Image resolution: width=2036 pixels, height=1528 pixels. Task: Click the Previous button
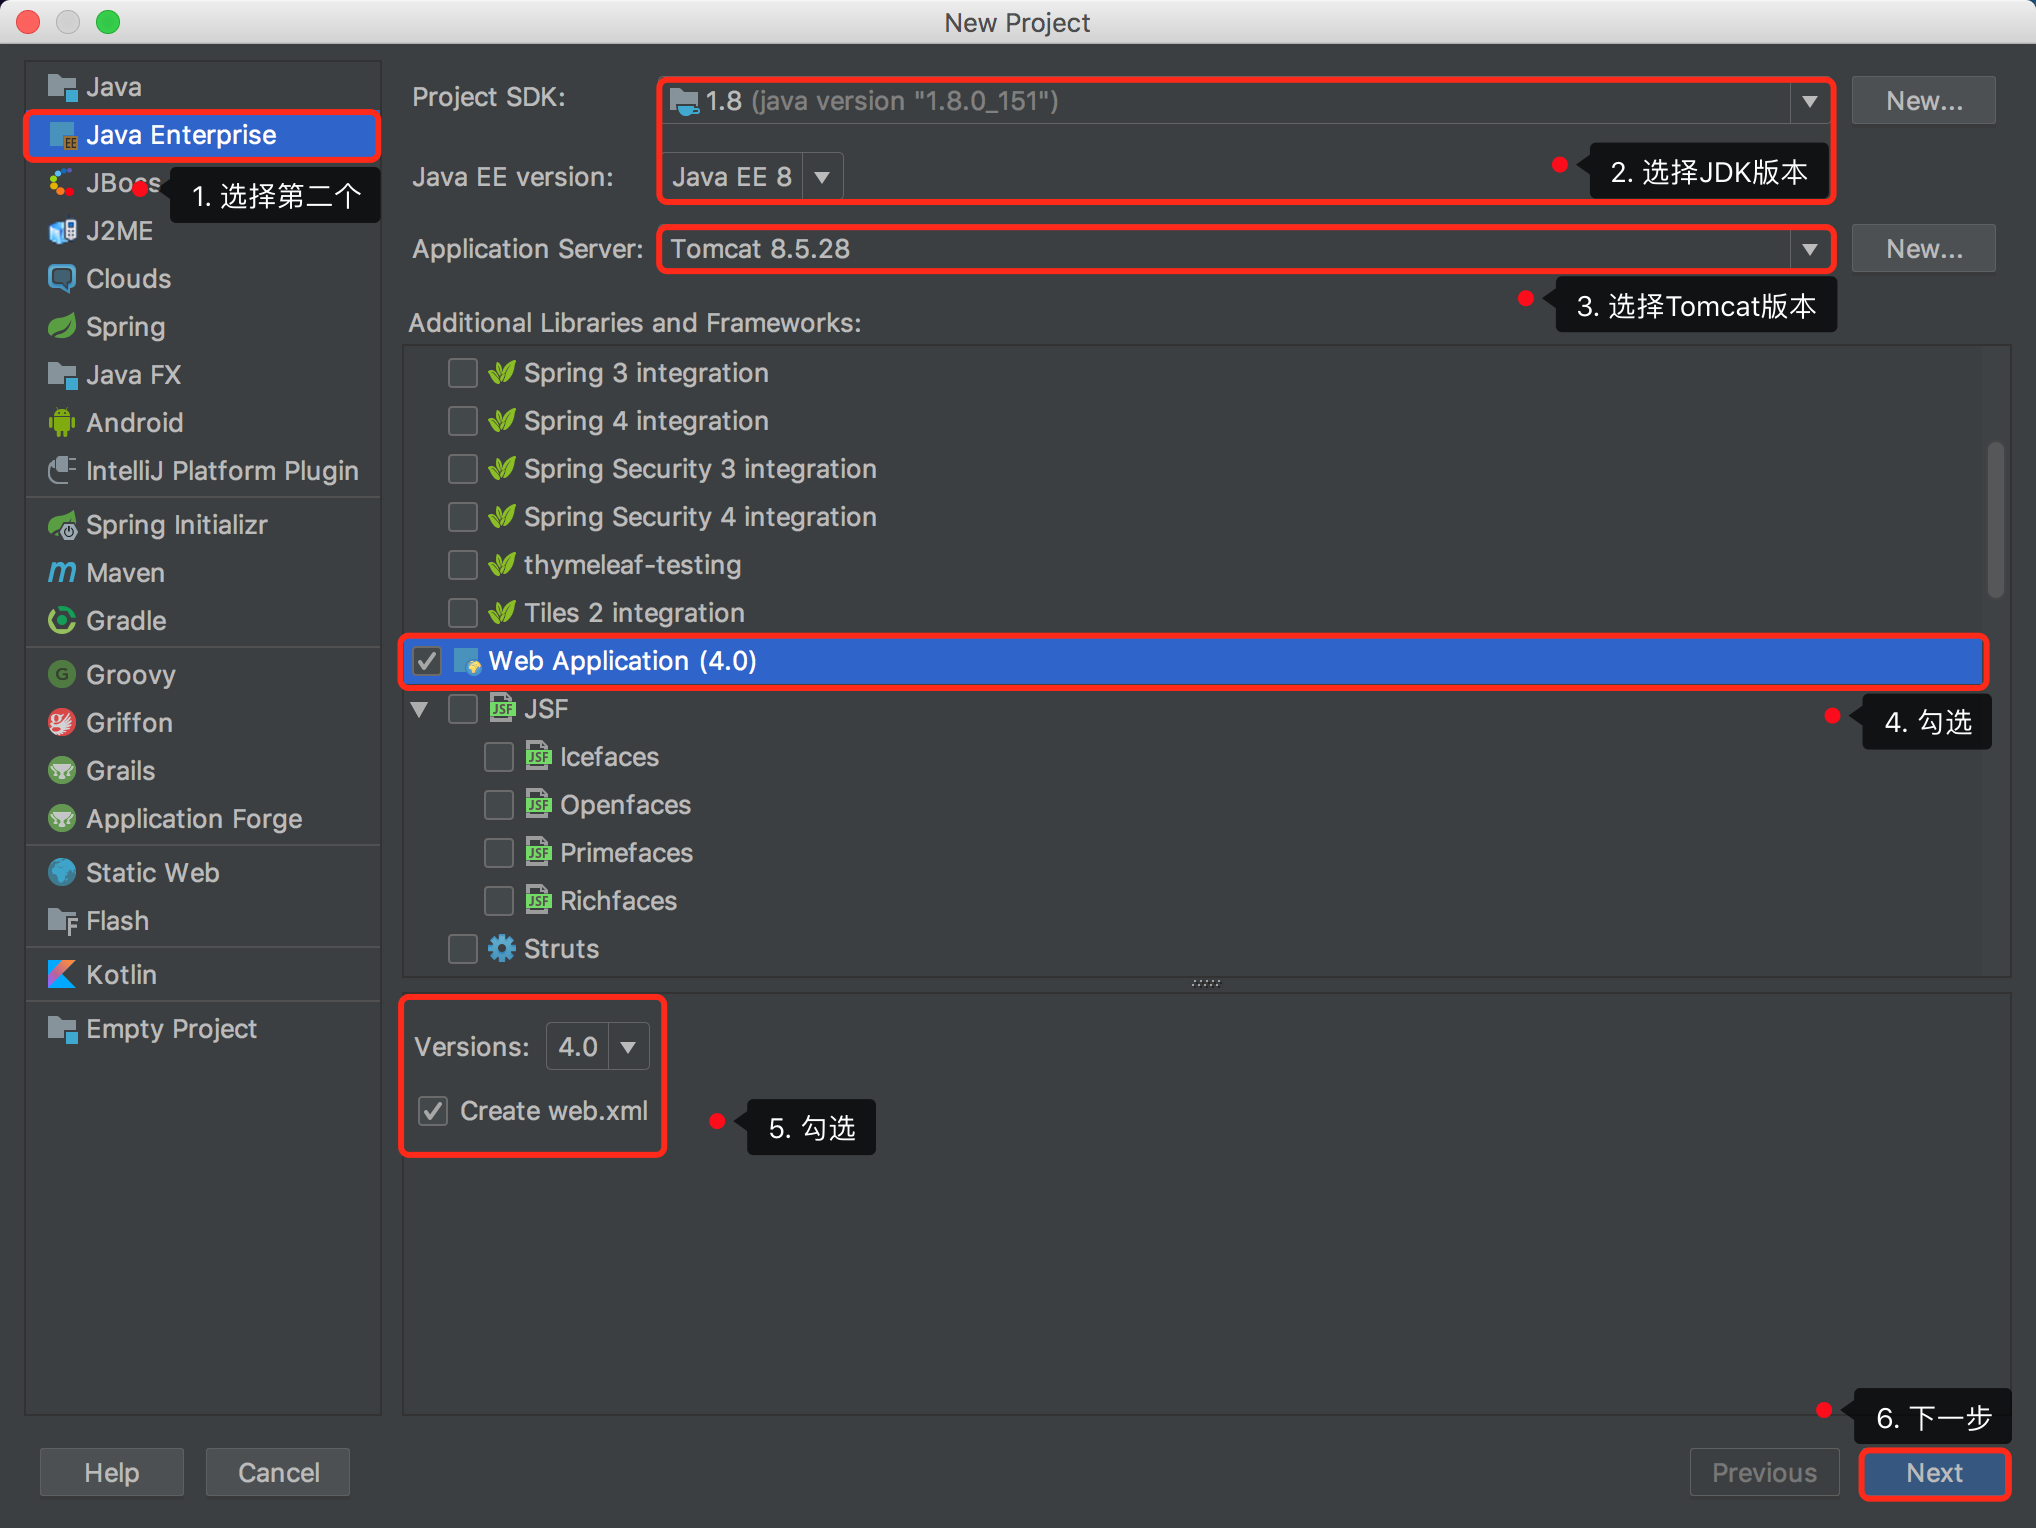pyautogui.click(x=1764, y=1473)
